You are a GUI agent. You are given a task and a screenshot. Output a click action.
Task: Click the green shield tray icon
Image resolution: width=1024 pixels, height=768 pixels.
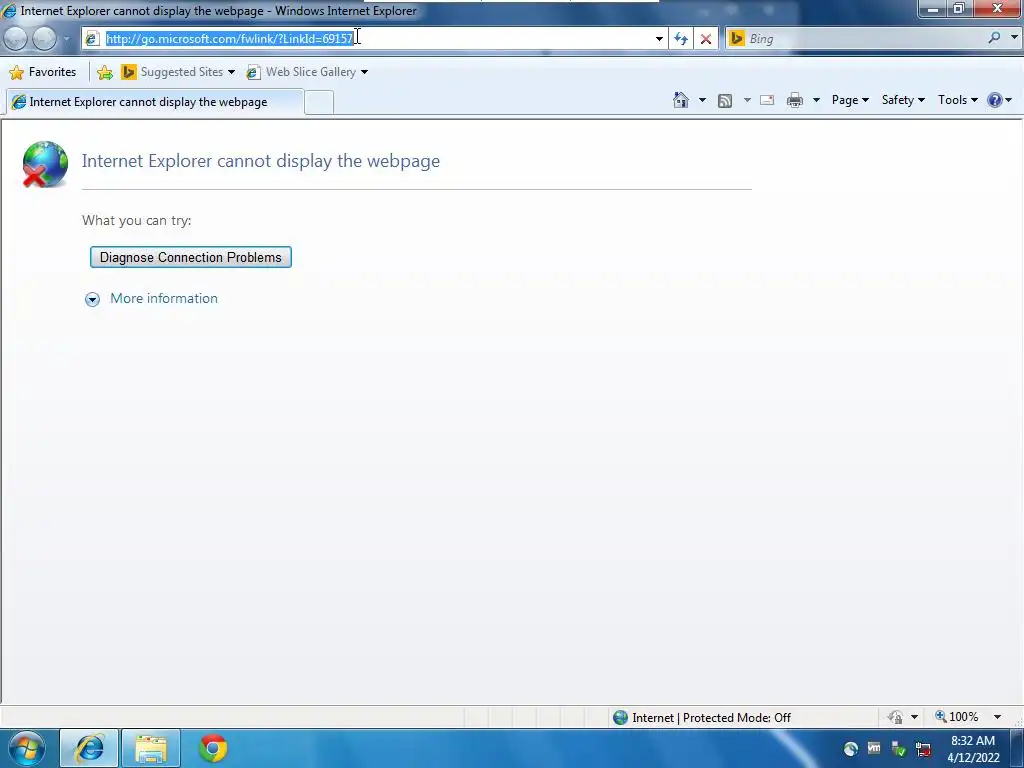click(899, 748)
